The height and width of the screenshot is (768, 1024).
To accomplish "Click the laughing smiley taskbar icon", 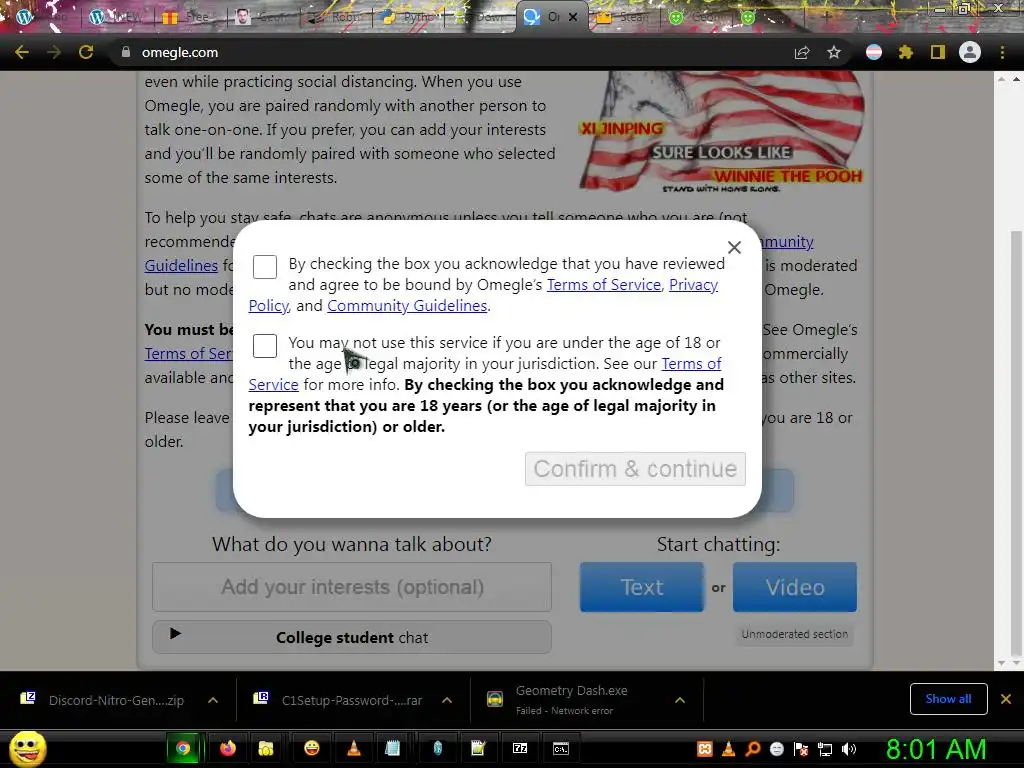I will click(312, 748).
